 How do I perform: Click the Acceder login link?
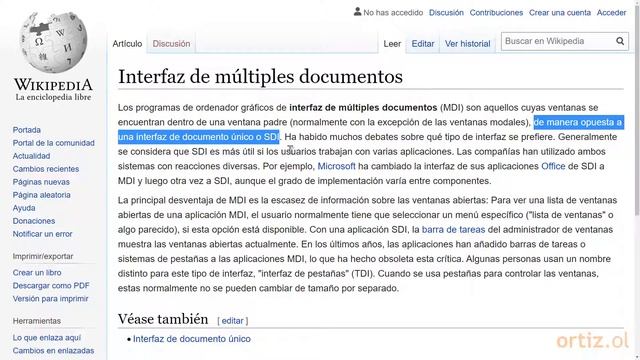tap(611, 13)
